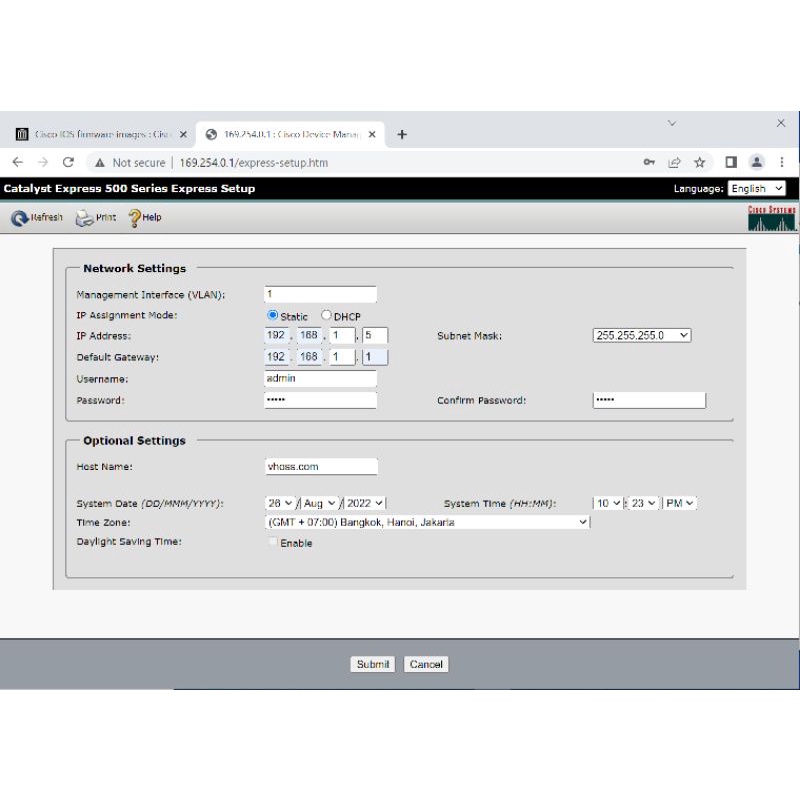Screen dimensions: 800x800
Task: Open a new browser tab
Action: 402,134
